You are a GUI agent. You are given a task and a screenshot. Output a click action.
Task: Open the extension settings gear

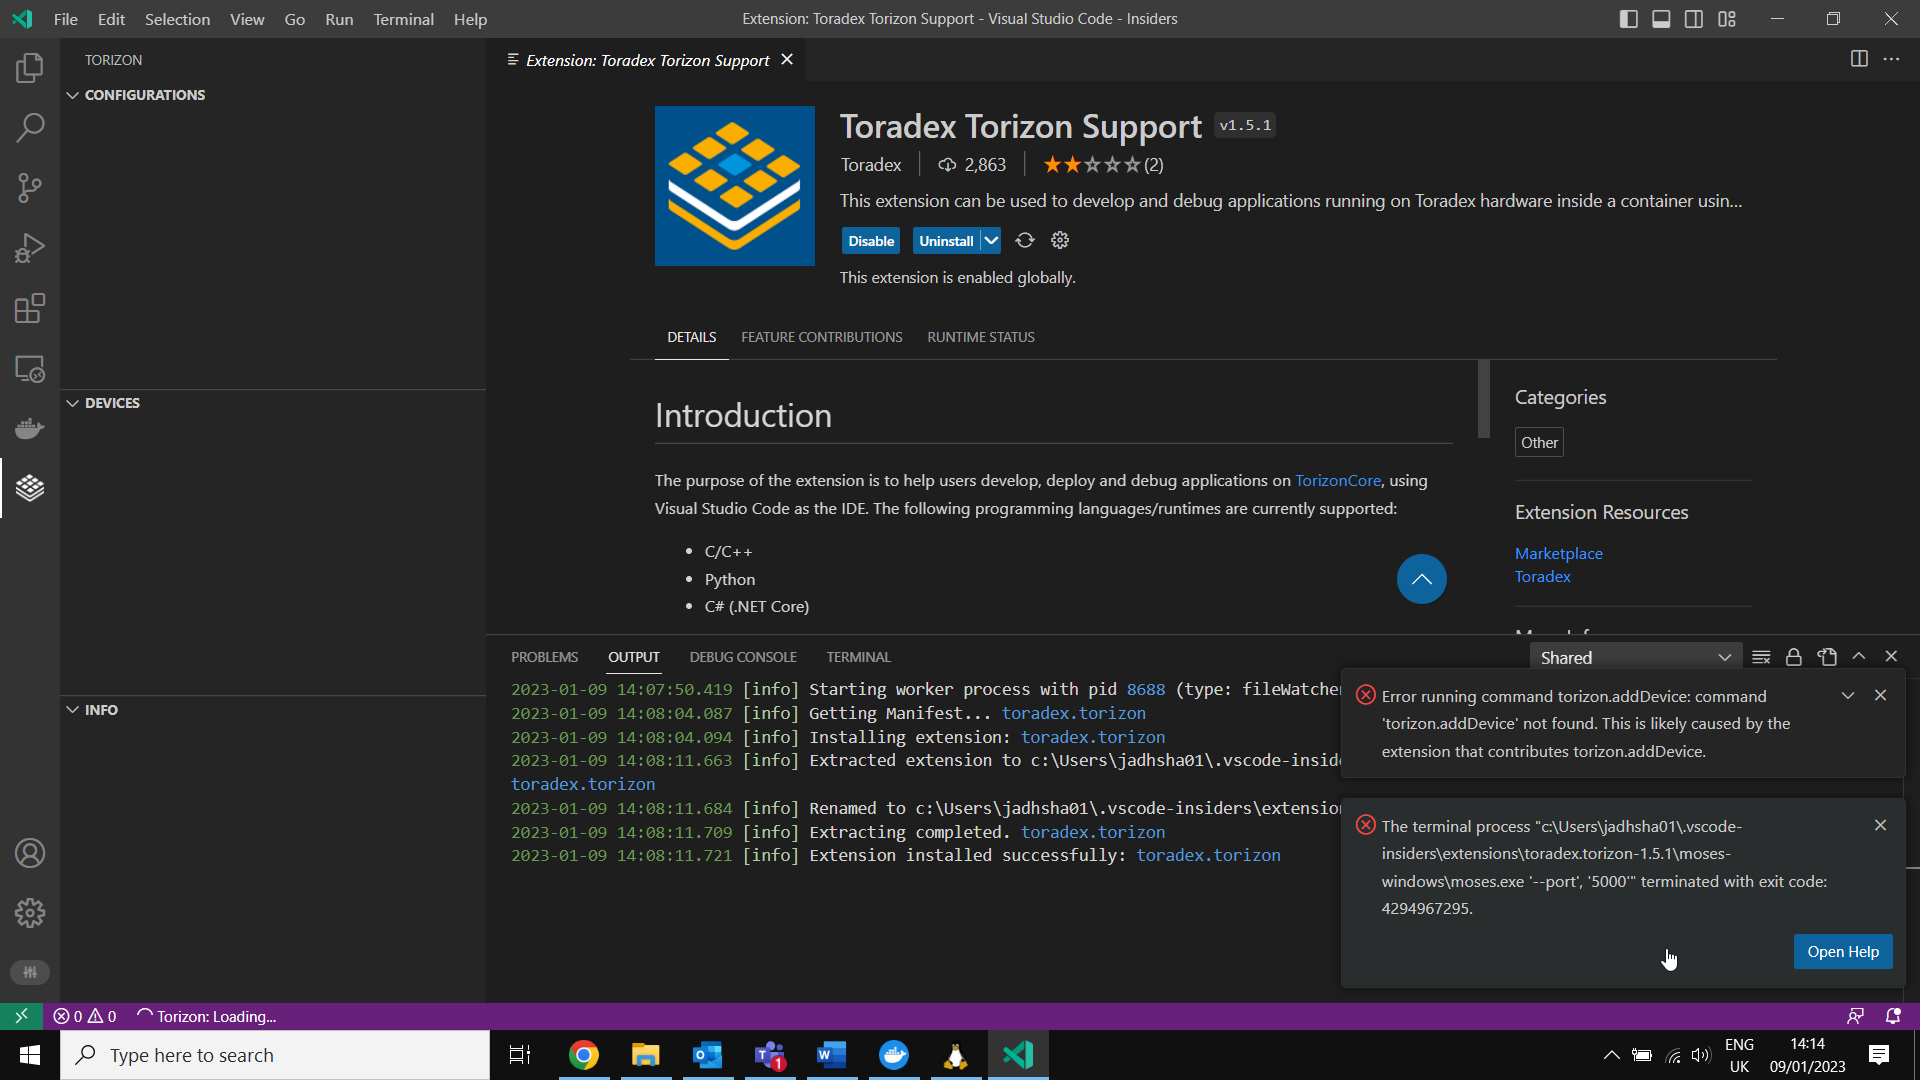[1060, 240]
